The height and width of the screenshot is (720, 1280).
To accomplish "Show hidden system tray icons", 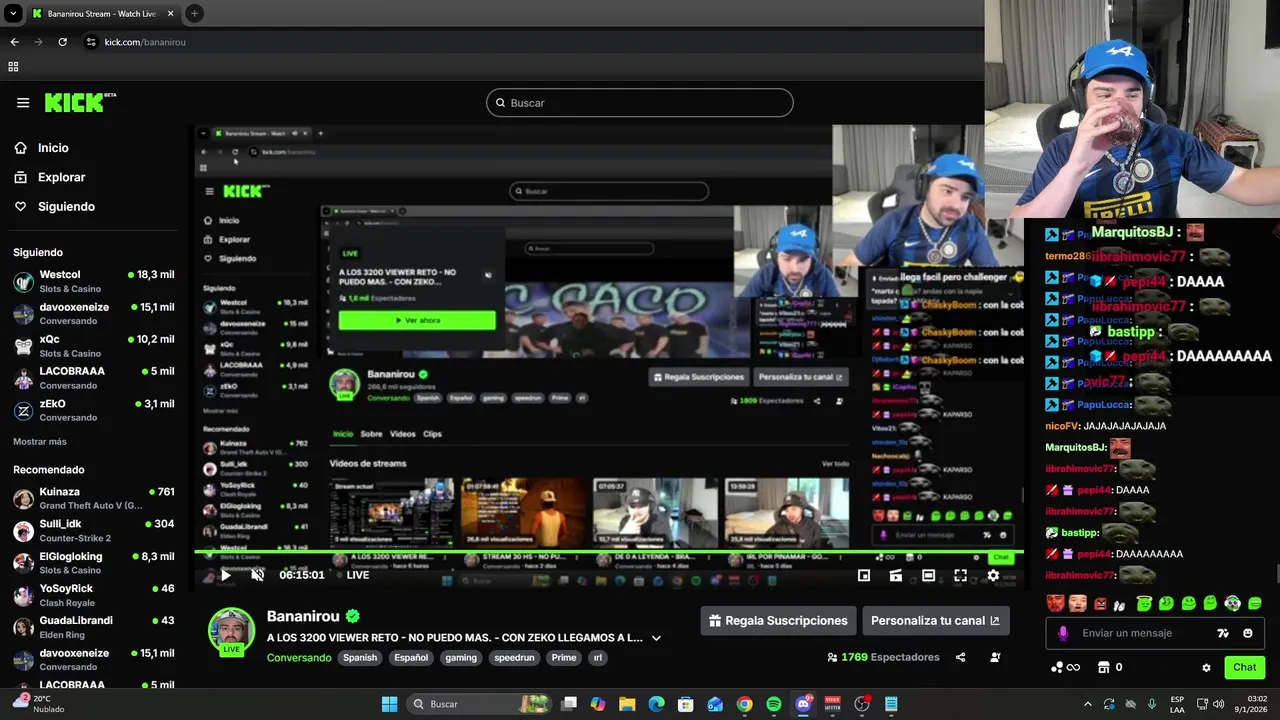I will [x=1088, y=704].
